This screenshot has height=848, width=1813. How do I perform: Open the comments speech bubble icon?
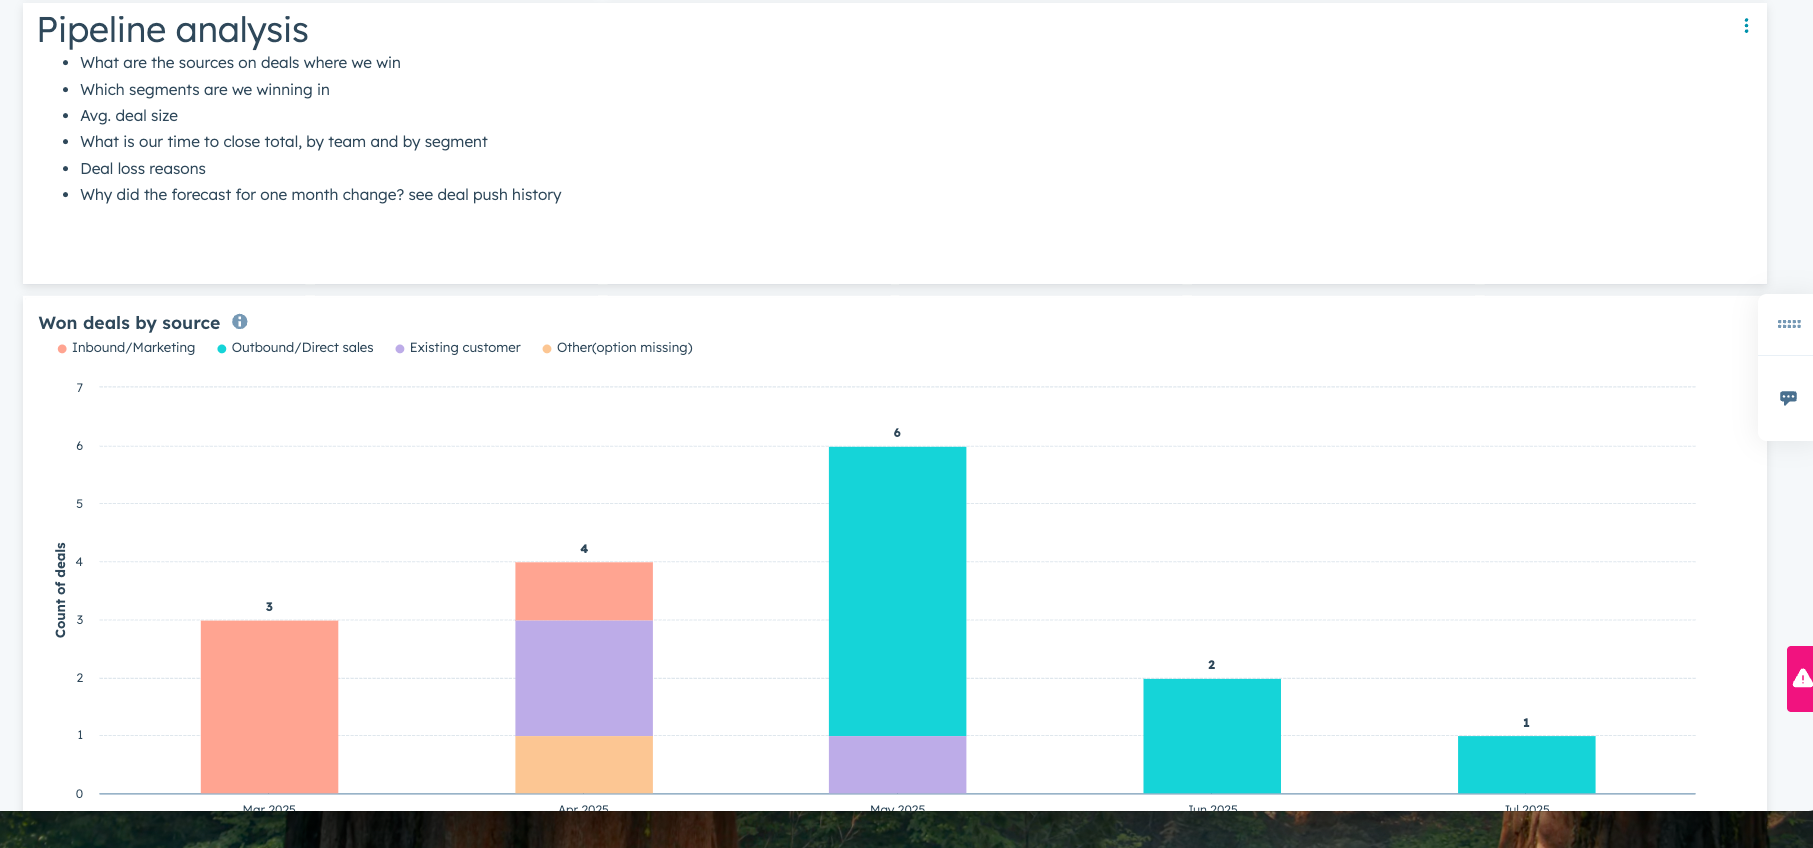pyautogui.click(x=1789, y=398)
